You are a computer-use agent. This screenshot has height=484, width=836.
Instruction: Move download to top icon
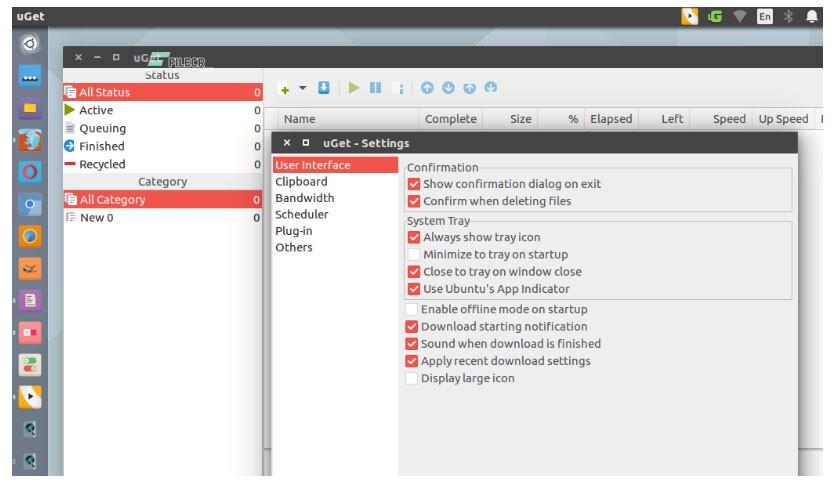pyautogui.click(x=469, y=88)
